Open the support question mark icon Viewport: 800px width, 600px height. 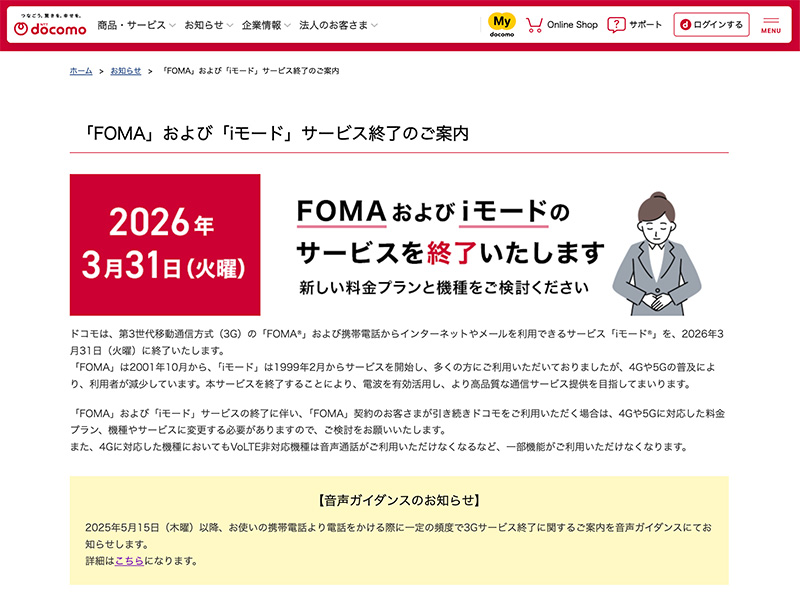click(x=616, y=24)
